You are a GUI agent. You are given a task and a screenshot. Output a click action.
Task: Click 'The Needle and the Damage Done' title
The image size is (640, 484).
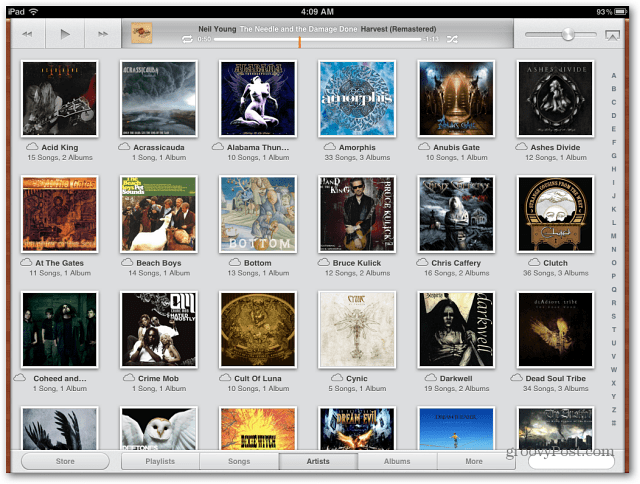point(298,29)
